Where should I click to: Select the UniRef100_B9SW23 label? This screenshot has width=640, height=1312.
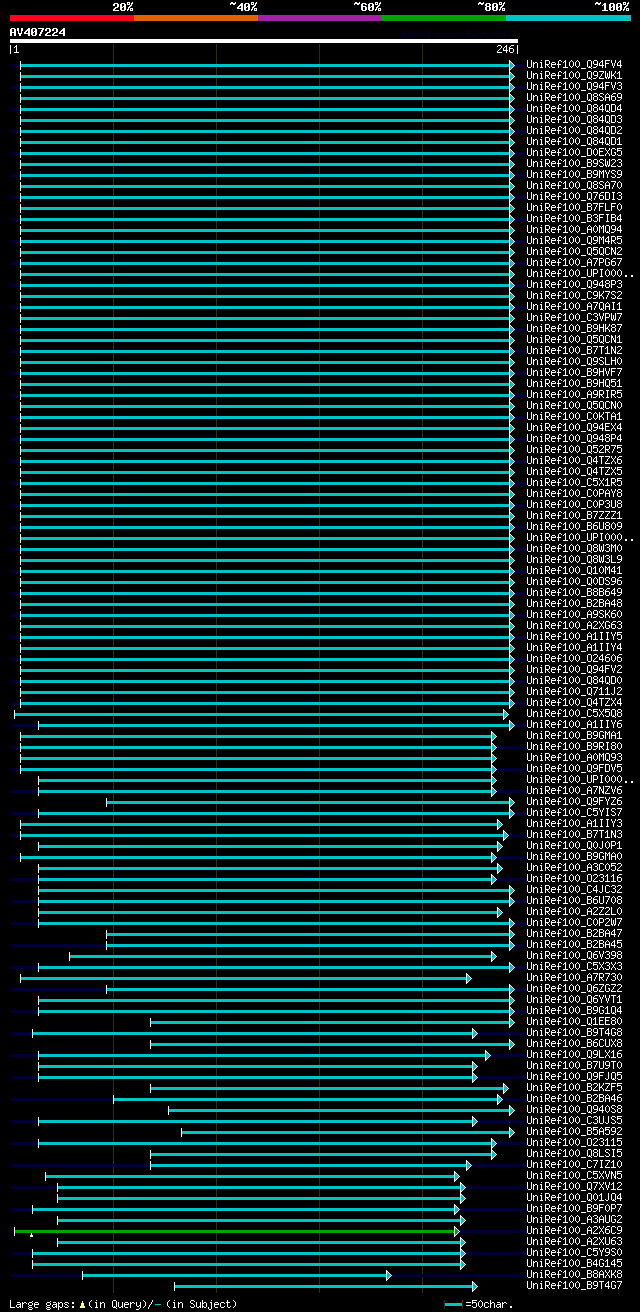click(574, 164)
